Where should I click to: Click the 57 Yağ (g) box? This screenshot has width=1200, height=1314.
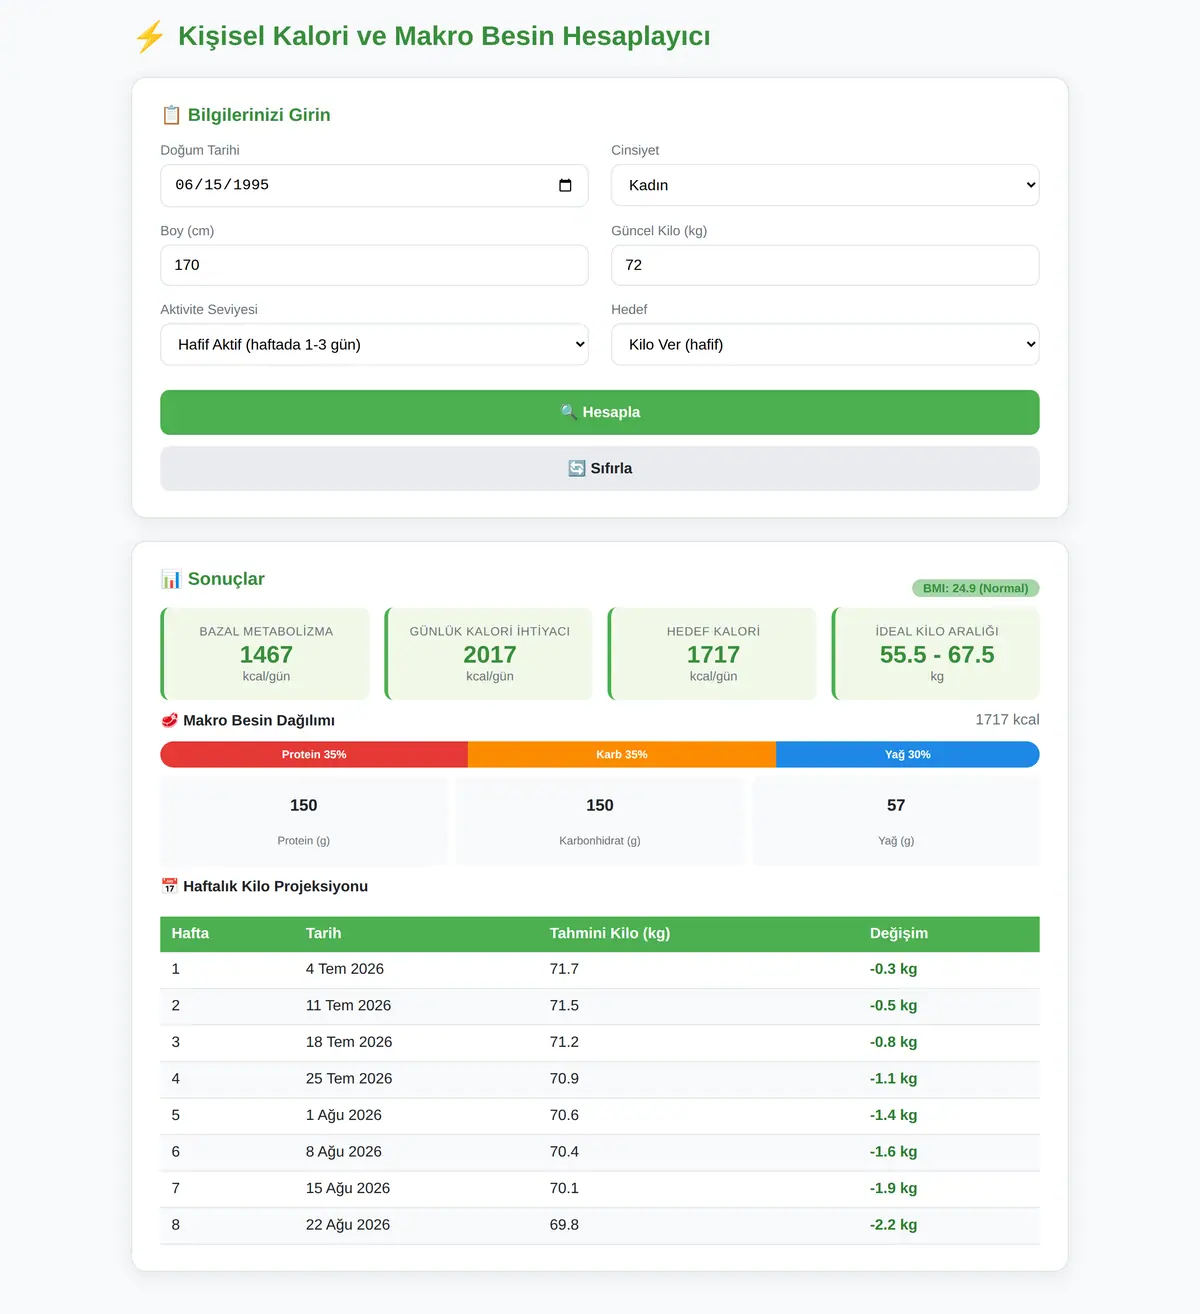[x=896, y=821]
